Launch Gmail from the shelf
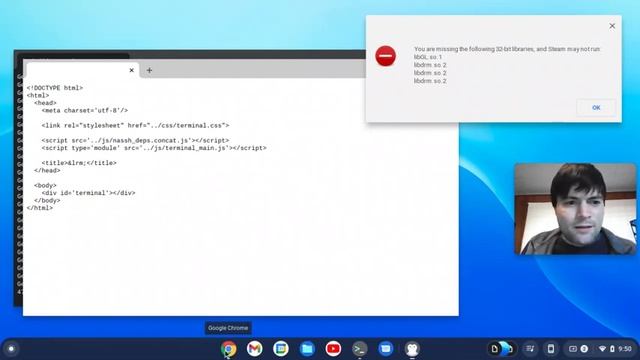The image size is (640, 360). (255, 349)
